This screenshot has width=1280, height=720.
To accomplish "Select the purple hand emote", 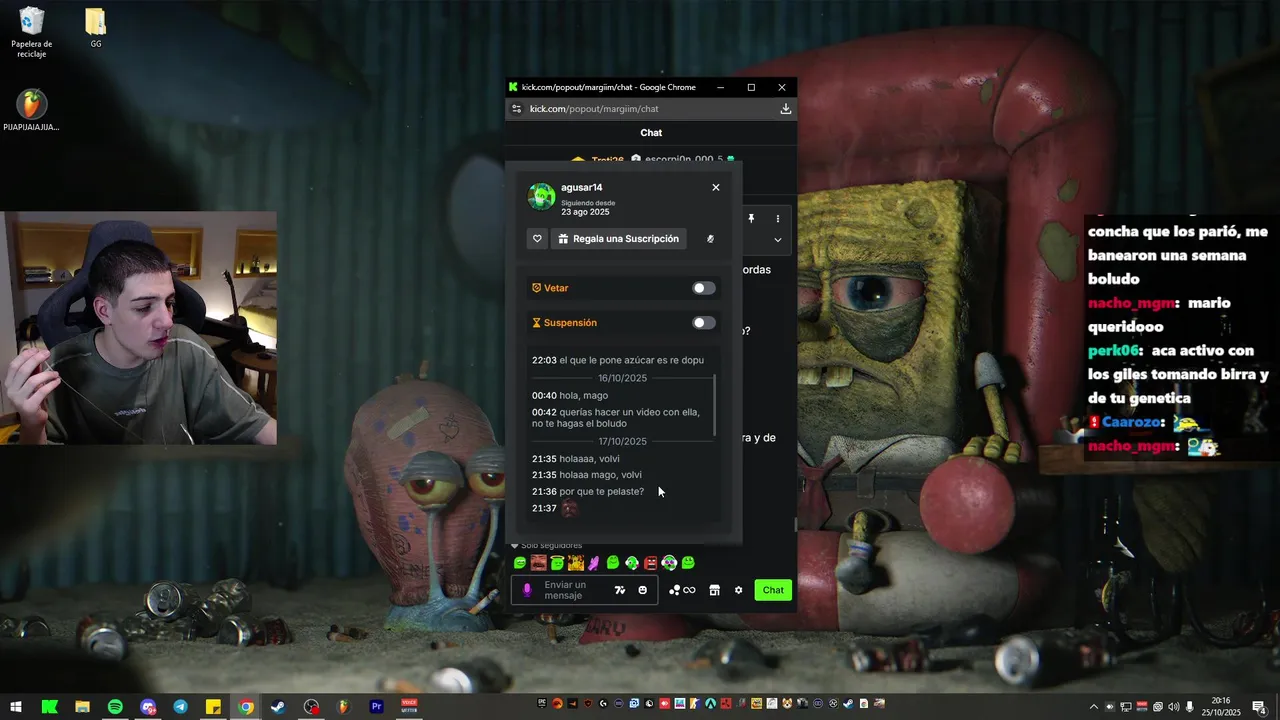I will (x=594, y=563).
